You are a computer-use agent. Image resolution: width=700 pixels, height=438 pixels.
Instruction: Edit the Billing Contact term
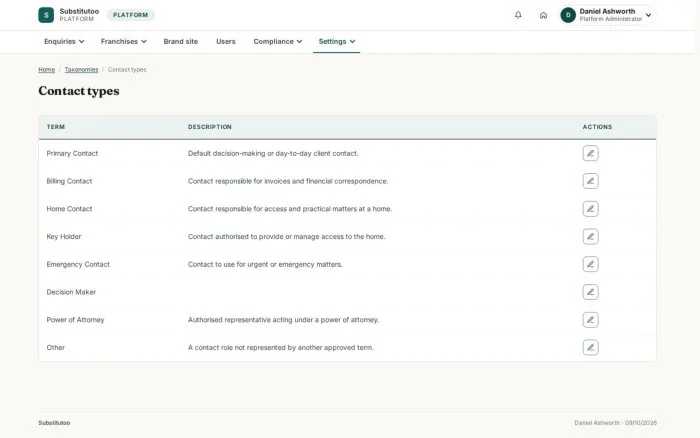click(x=590, y=181)
